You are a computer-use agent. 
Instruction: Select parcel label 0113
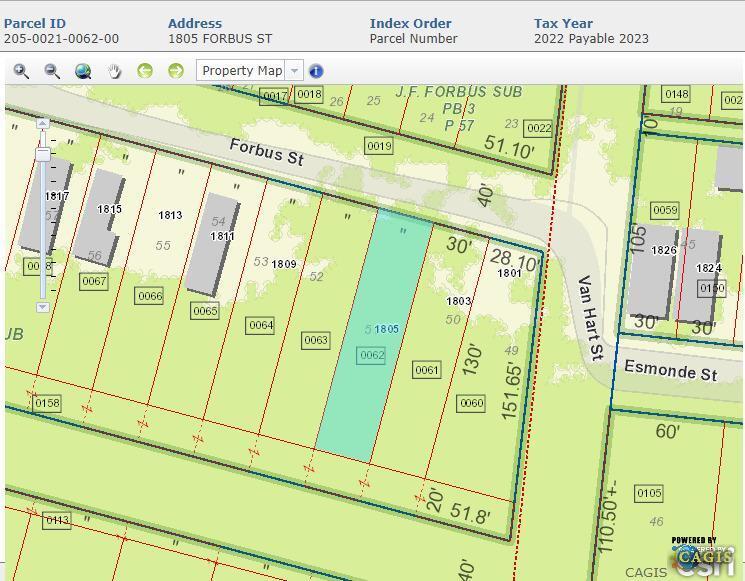point(57,520)
